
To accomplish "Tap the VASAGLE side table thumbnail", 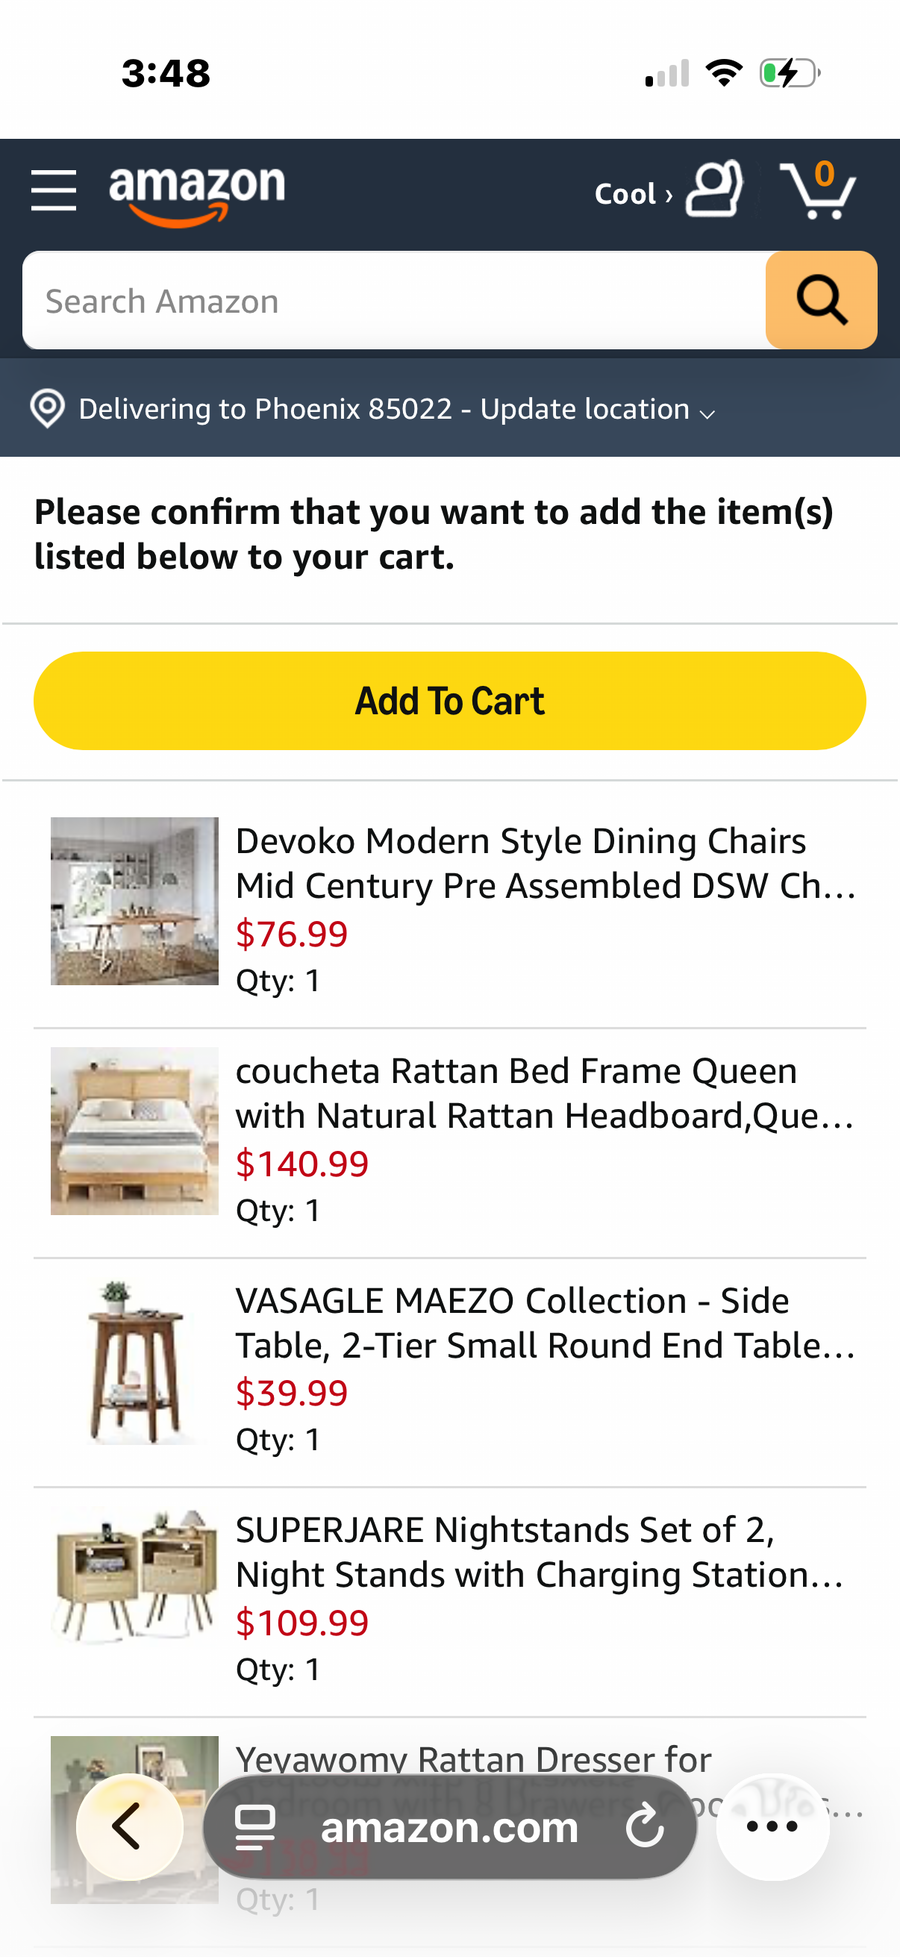I will click(135, 1361).
